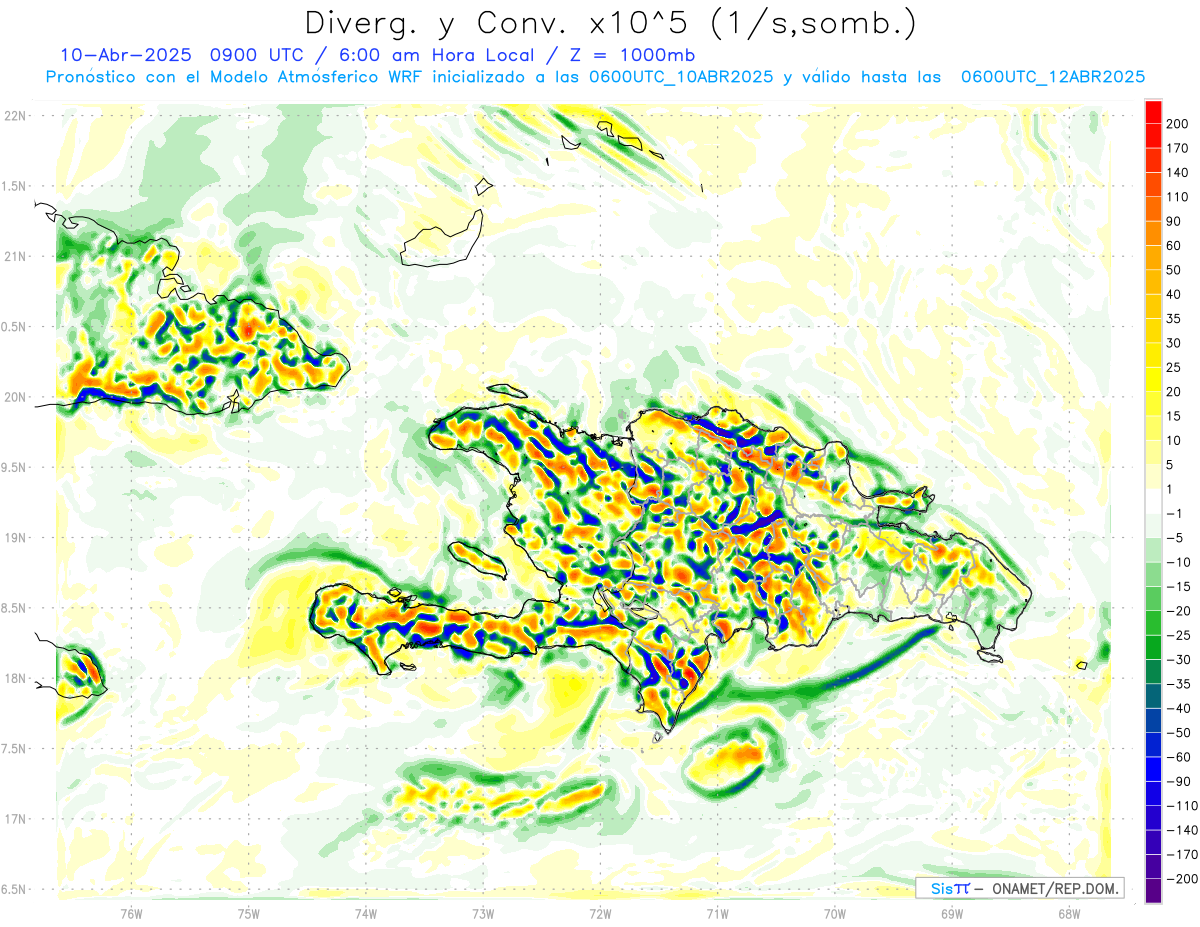Click the white swatch between 1 and -1
This screenshot has width=1200, height=927.
tap(1153, 502)
